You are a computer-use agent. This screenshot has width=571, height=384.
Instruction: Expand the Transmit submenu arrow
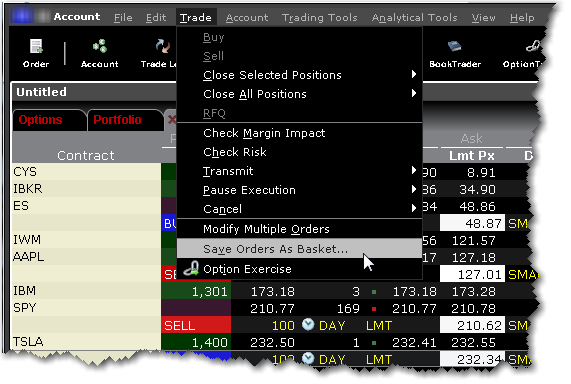[x=414, y=171]
